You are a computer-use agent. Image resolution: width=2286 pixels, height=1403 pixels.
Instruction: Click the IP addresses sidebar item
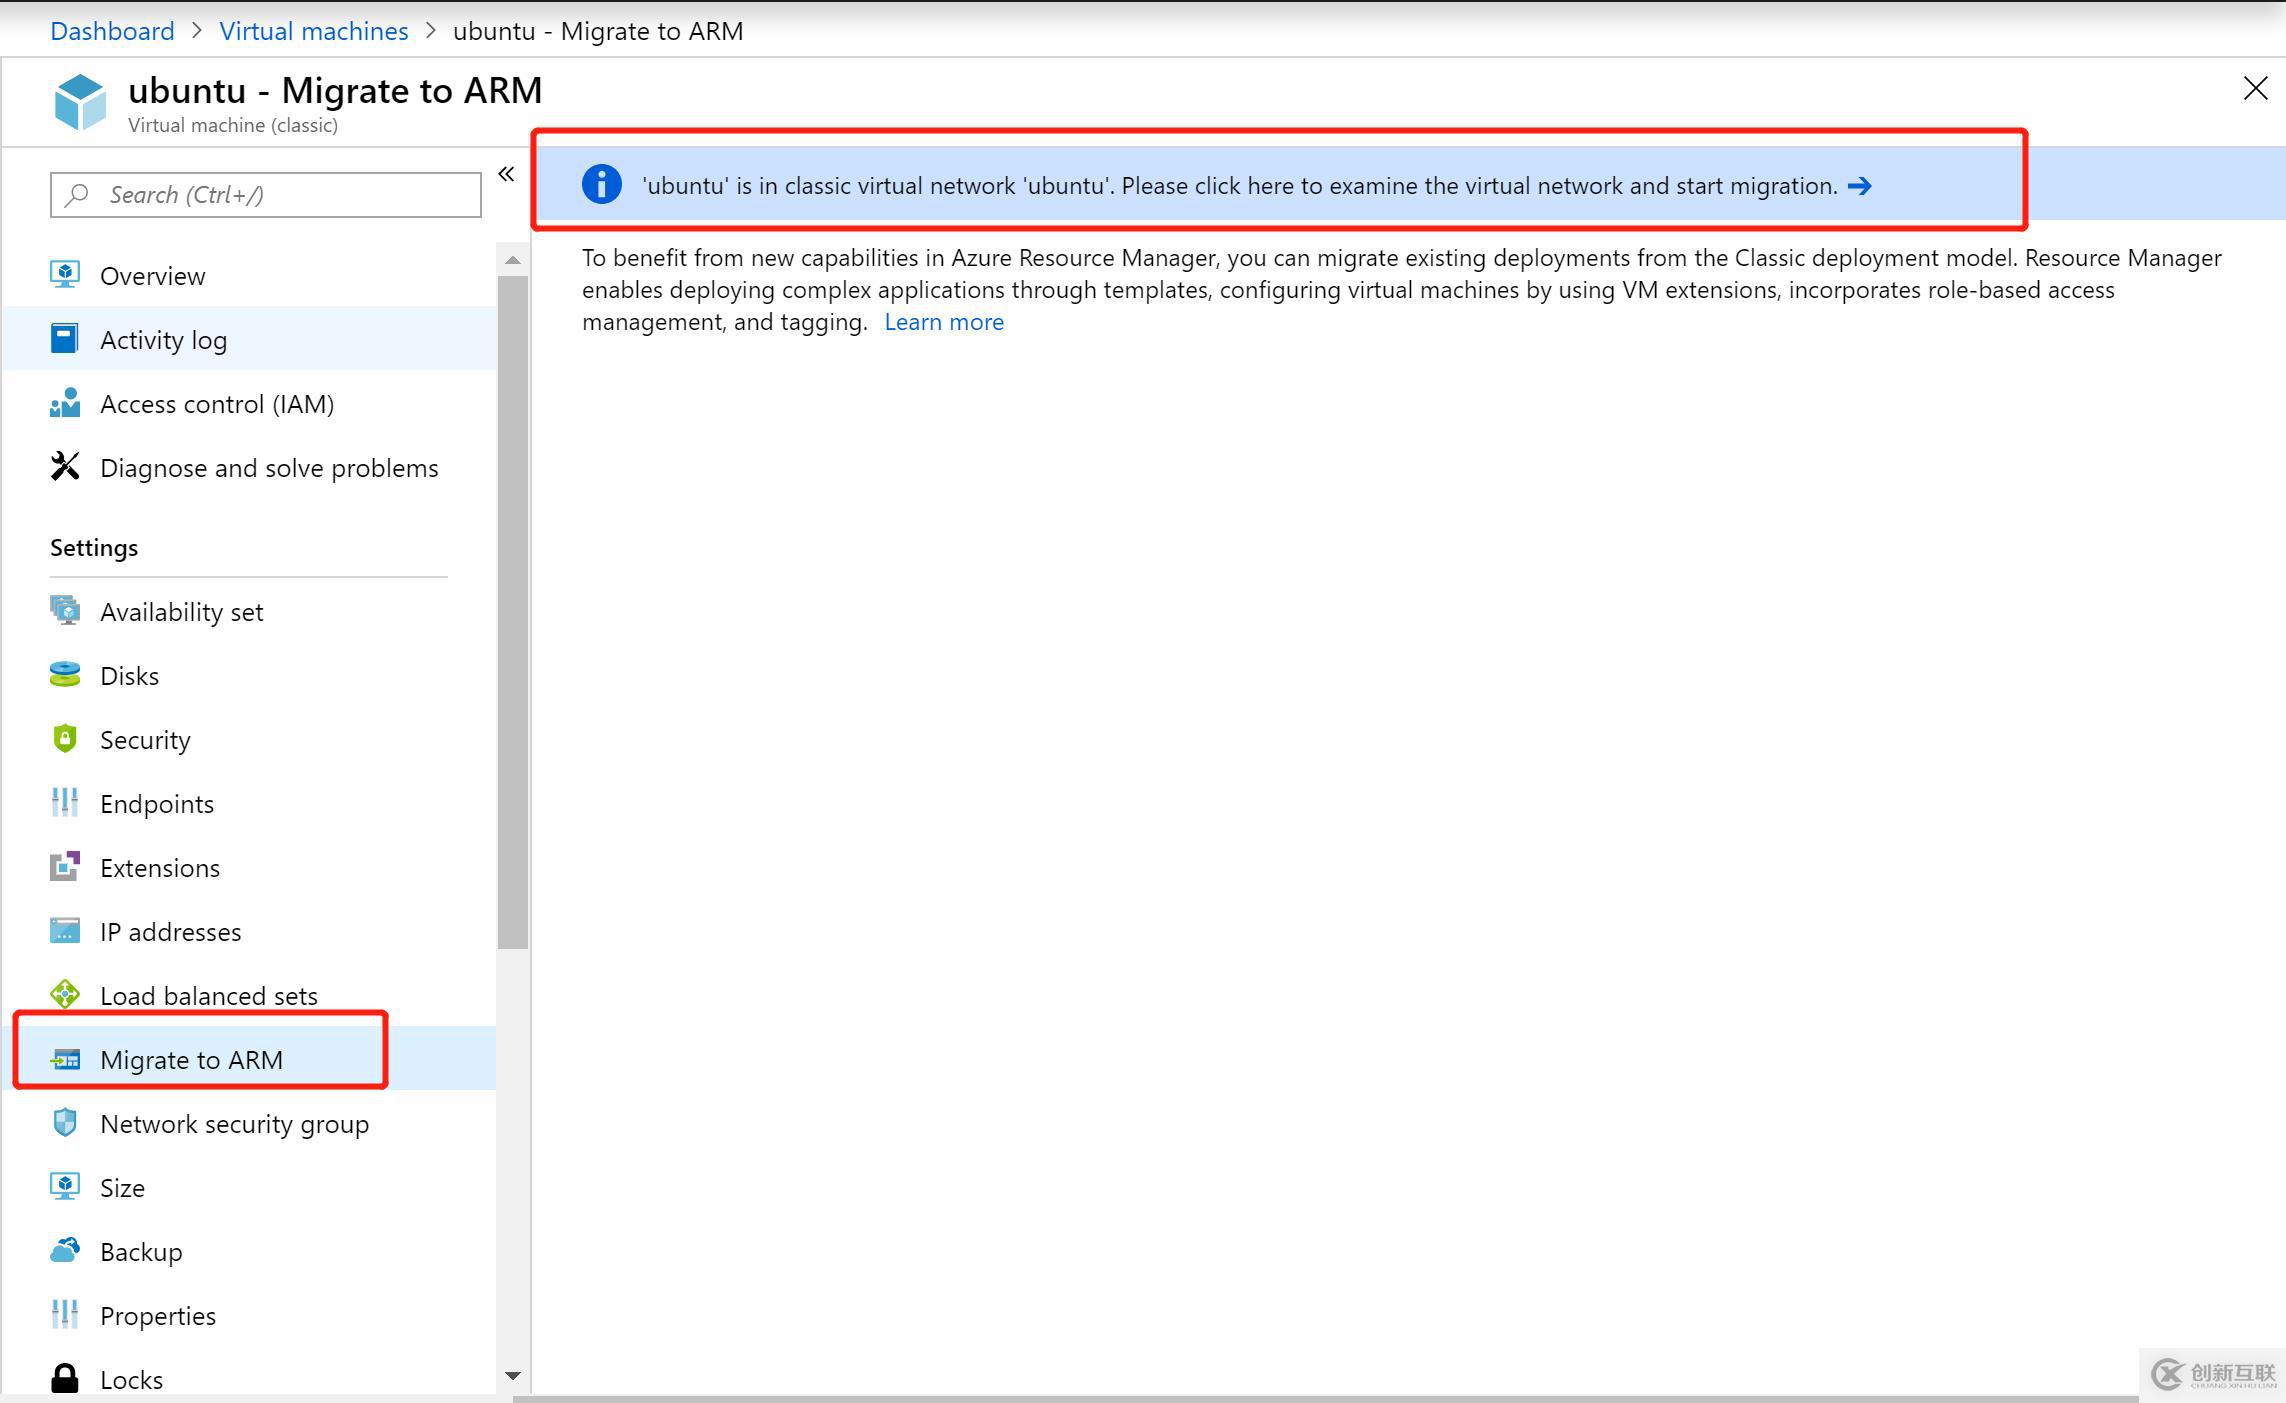coord(168,931)
